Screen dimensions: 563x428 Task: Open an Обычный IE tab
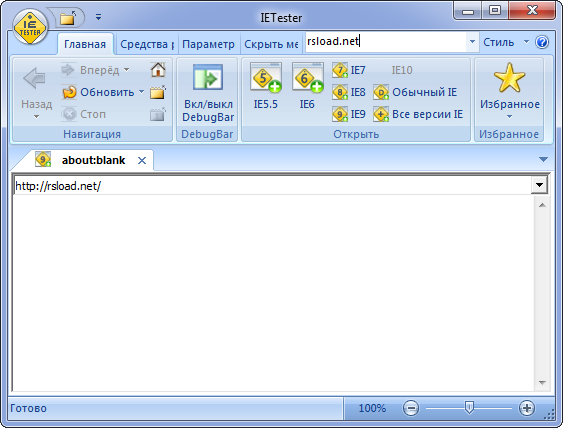coord(415,92)
